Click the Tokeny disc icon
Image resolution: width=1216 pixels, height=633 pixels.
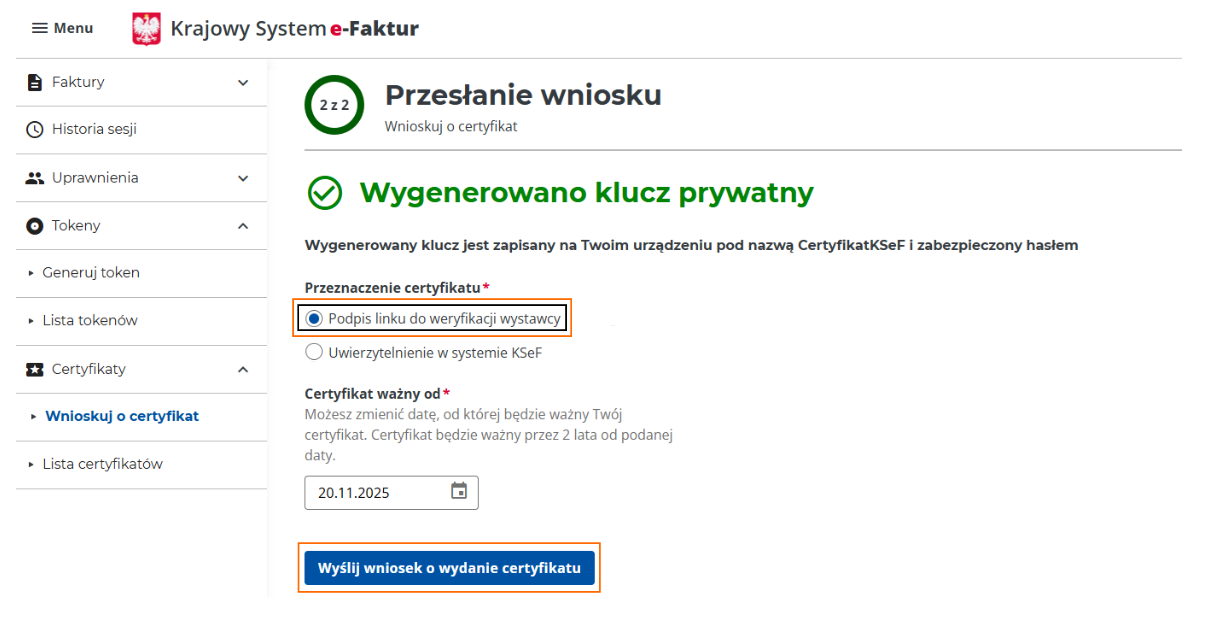coord(35,226)
